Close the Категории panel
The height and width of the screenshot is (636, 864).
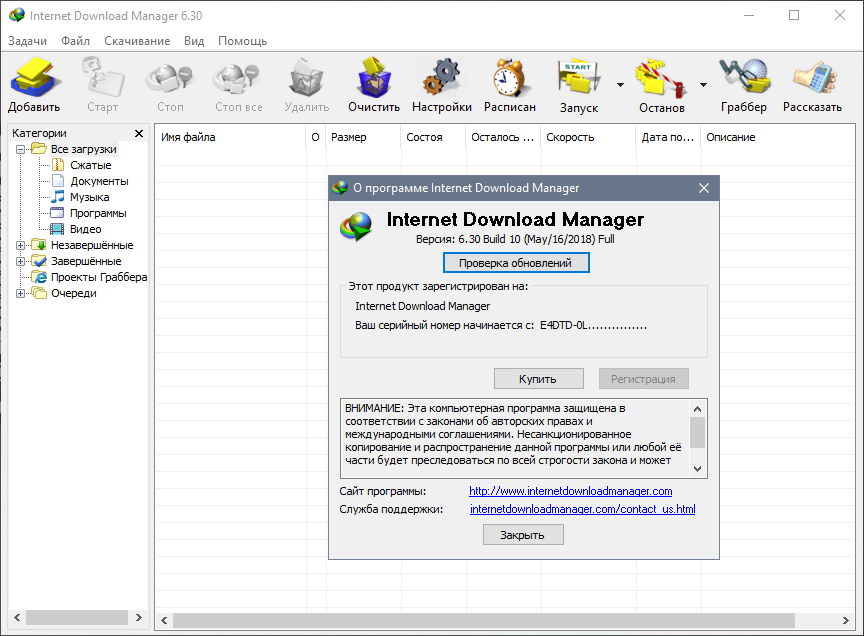pos(139,133)
